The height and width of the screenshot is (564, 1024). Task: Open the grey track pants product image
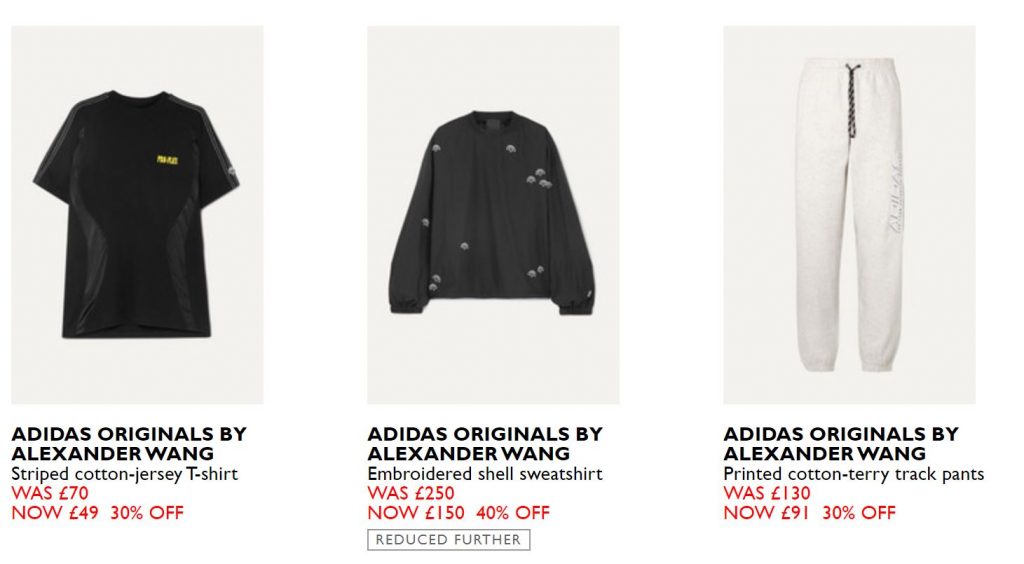849,215
